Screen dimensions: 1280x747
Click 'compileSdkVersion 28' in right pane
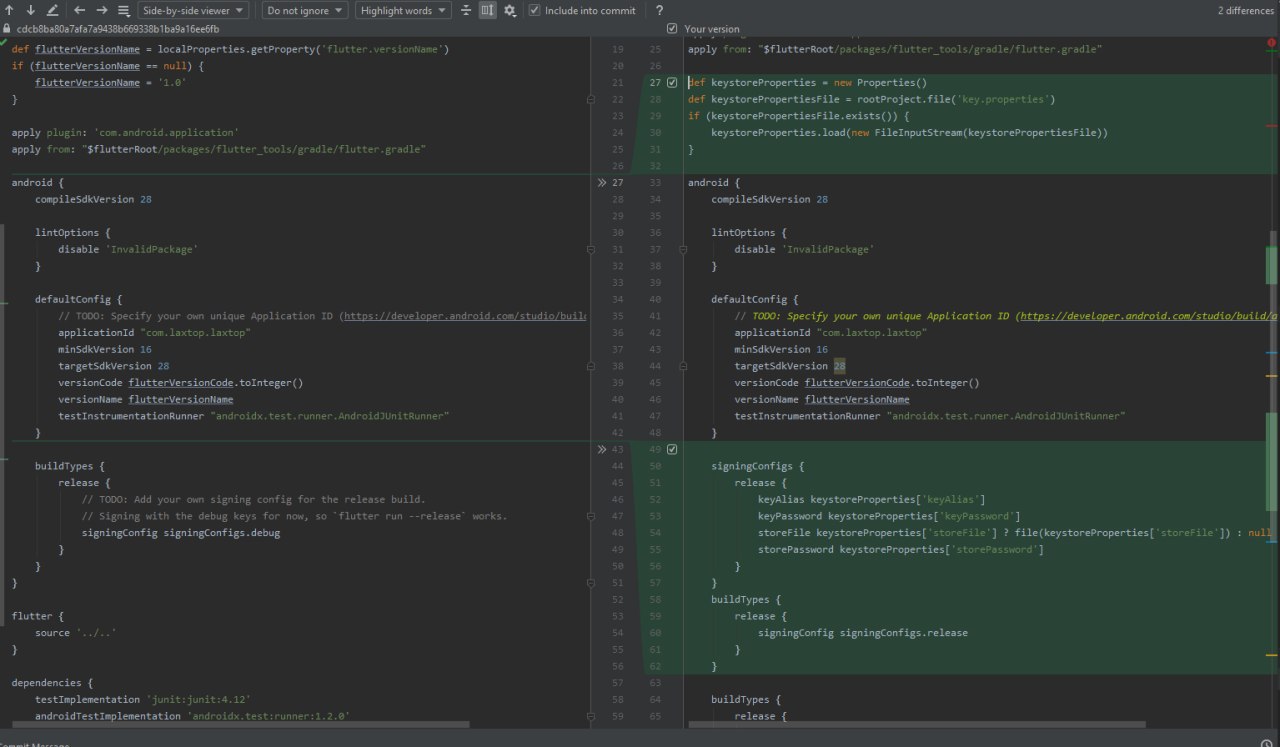[x=769, y=200]
